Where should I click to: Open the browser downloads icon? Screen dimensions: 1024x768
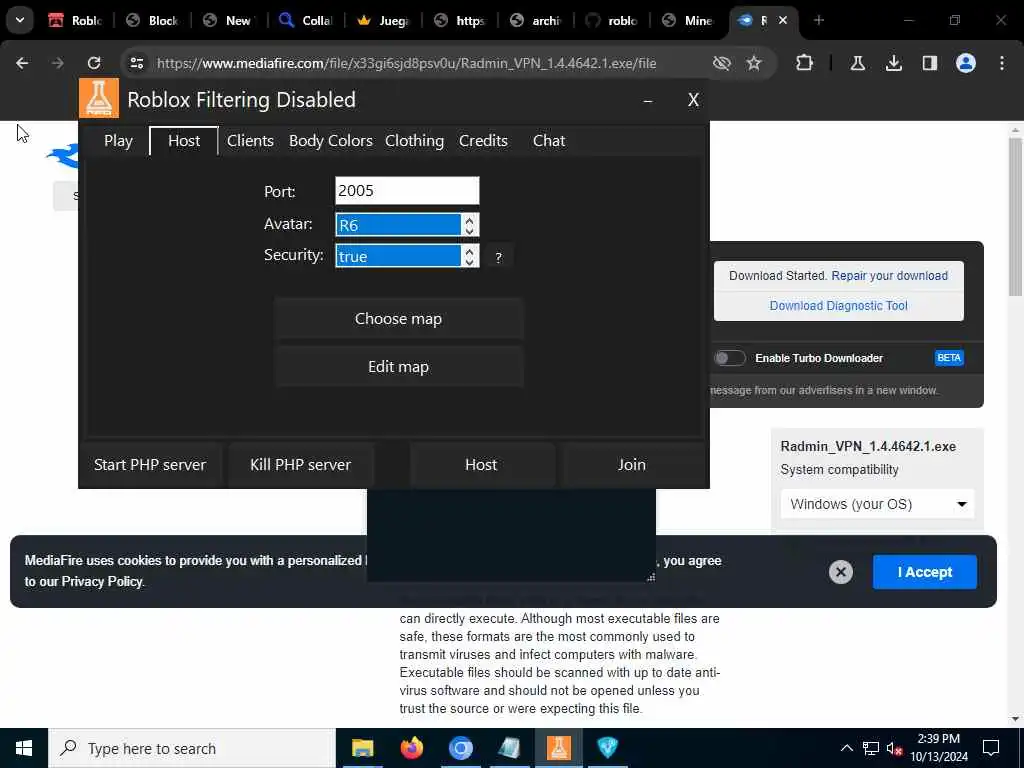point(893,63)
